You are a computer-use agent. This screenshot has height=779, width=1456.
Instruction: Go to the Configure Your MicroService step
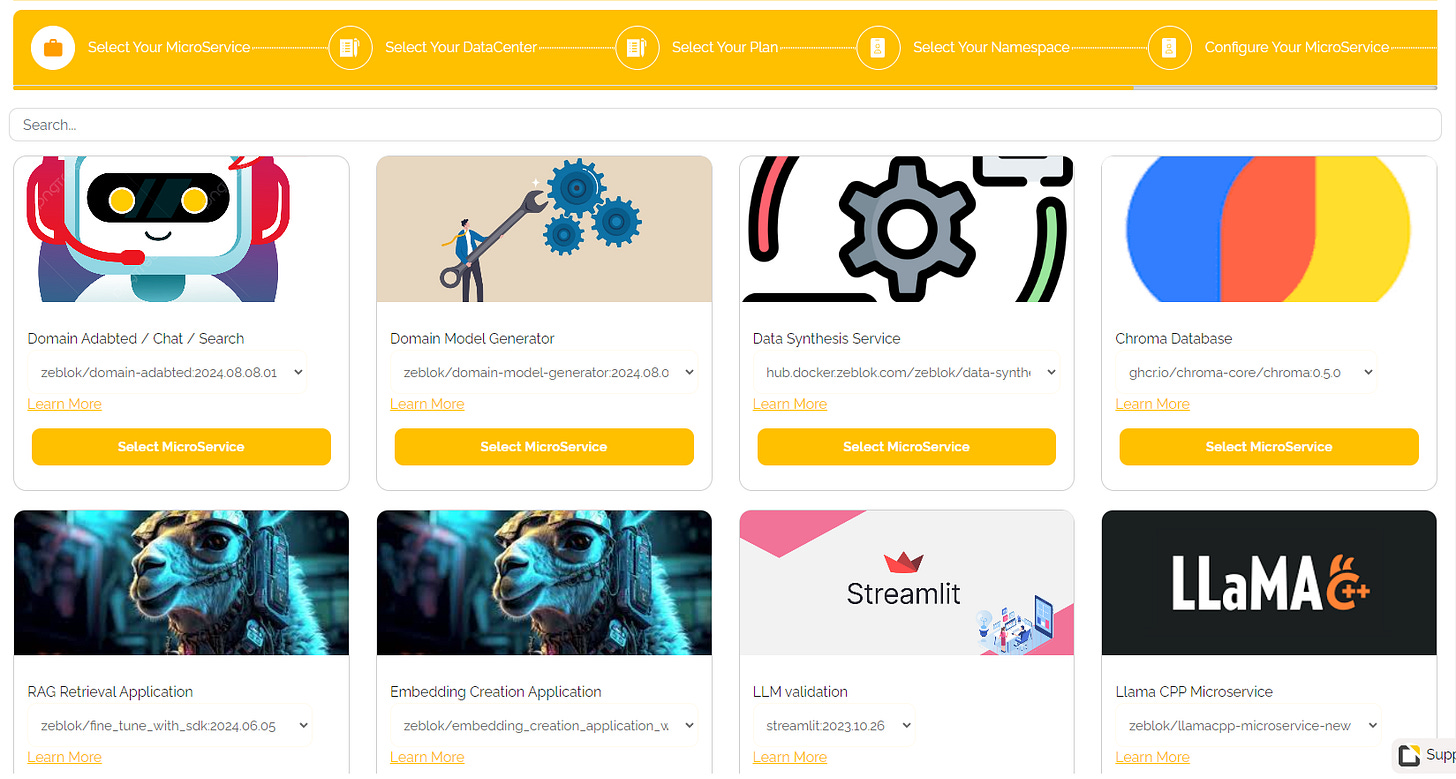[1297, 47]
